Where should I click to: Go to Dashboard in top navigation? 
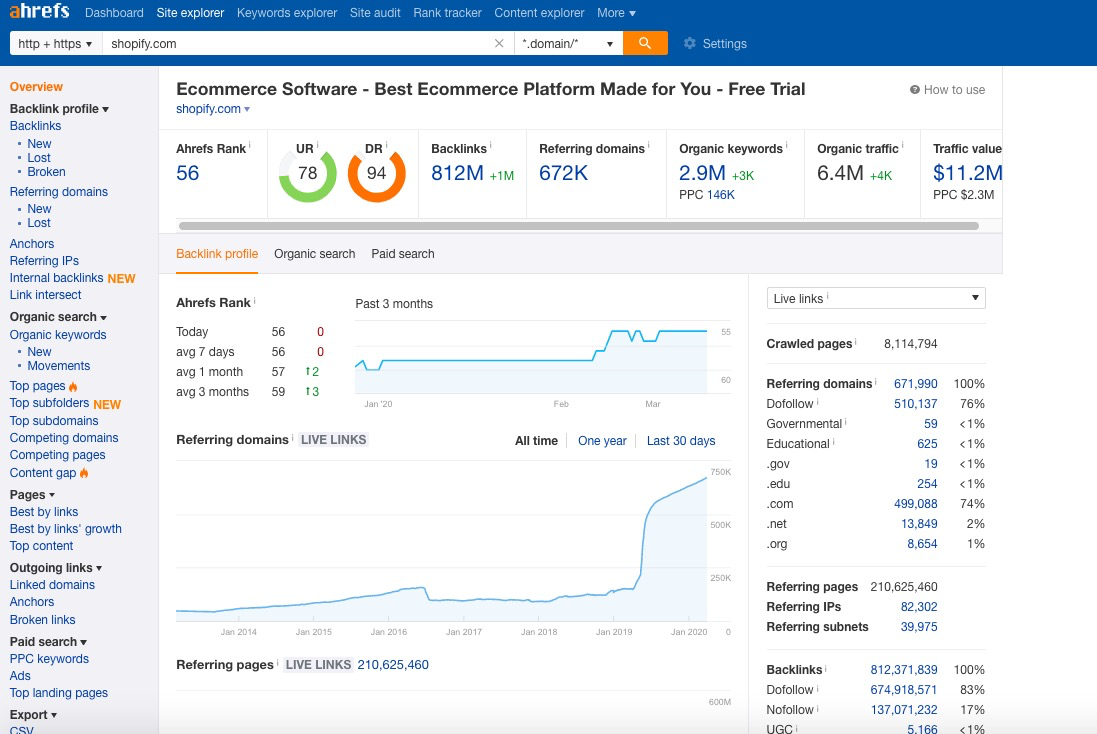(x=114, y=13)
